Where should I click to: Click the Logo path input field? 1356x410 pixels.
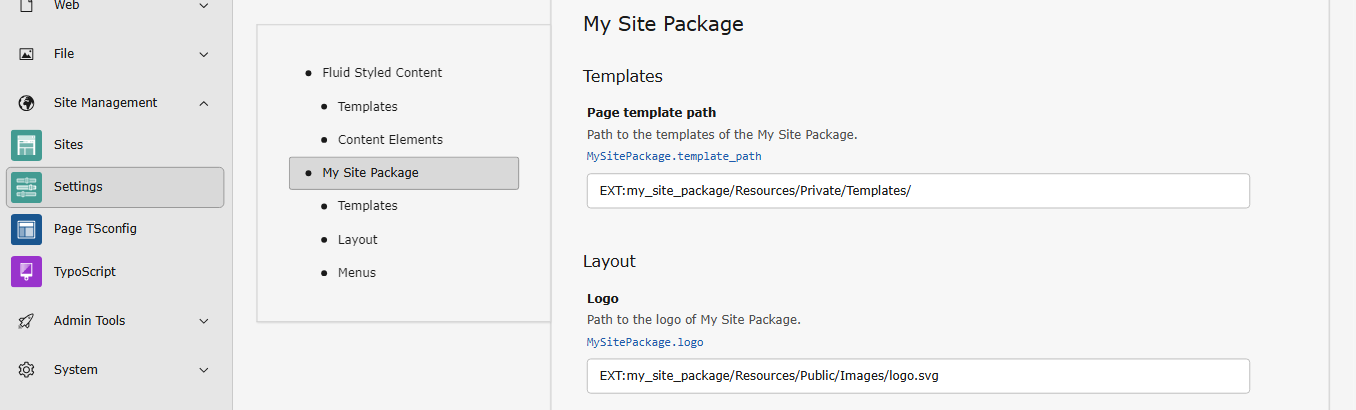click(918, 376)
